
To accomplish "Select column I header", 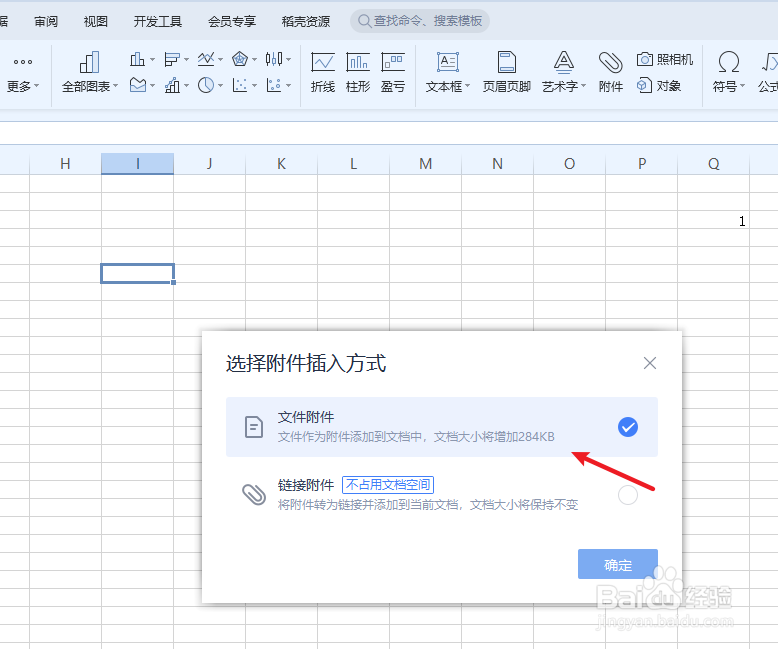I will click(x=137, y=164).
